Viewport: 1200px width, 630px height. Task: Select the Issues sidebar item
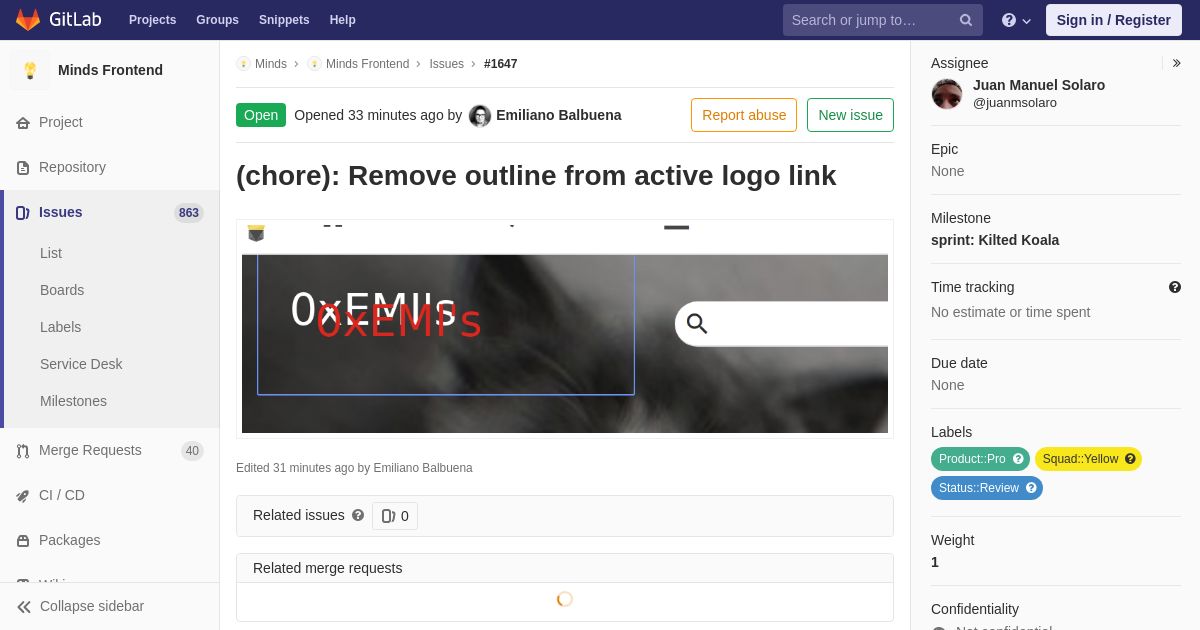point(110,212)
